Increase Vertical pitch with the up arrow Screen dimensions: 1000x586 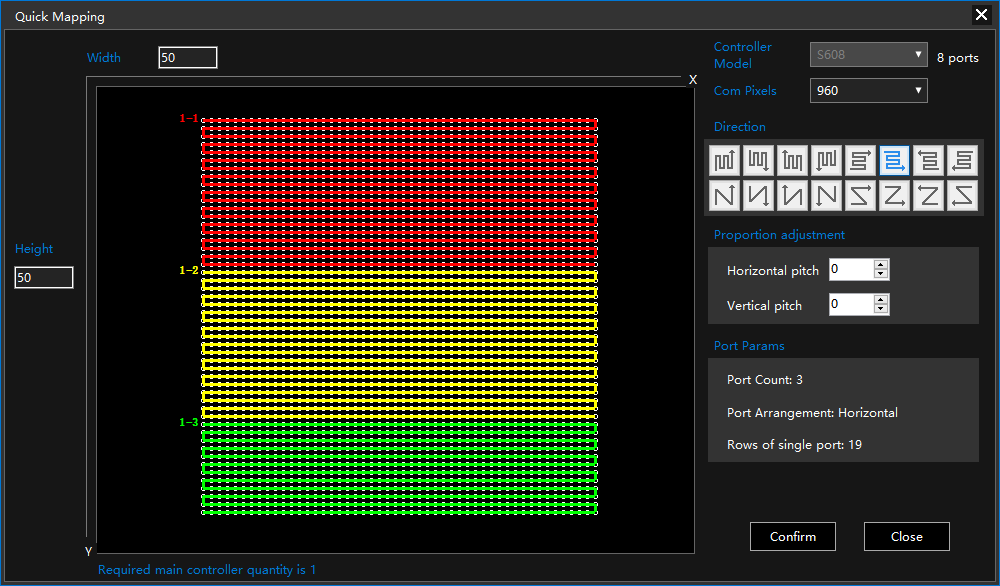[881, 299]
